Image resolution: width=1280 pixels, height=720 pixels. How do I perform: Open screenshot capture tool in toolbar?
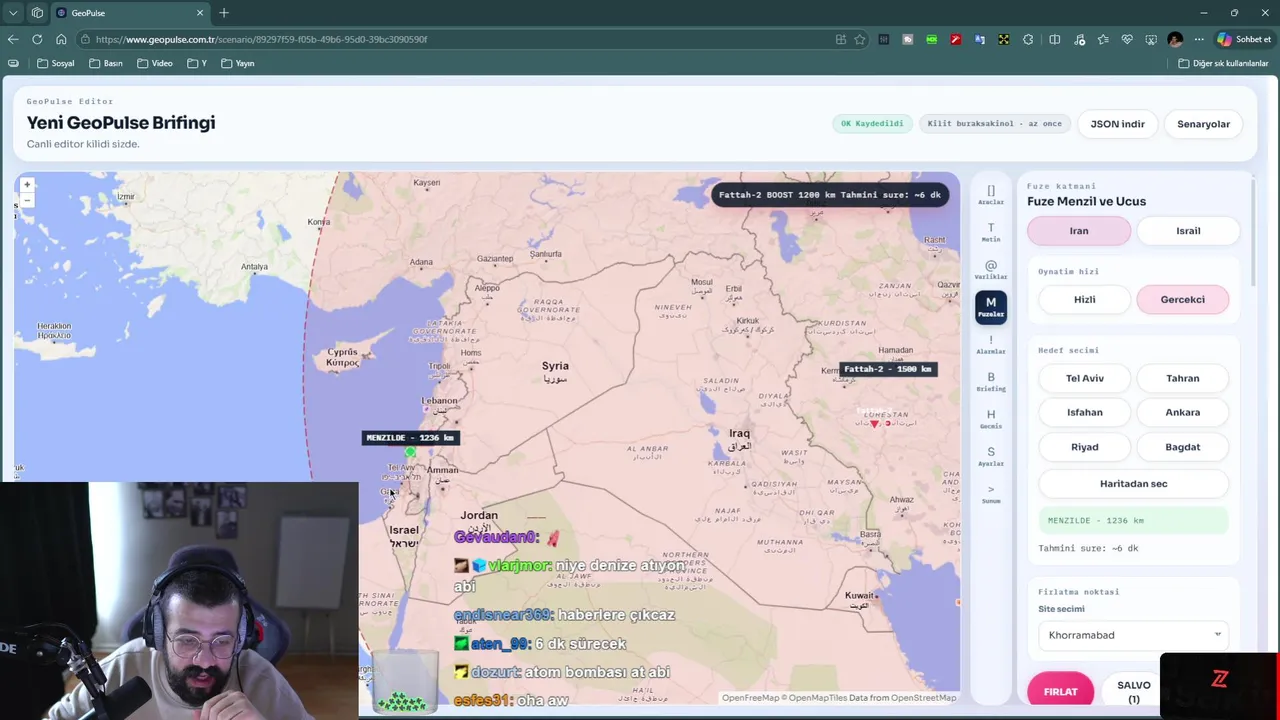(x=1151, y=39)
